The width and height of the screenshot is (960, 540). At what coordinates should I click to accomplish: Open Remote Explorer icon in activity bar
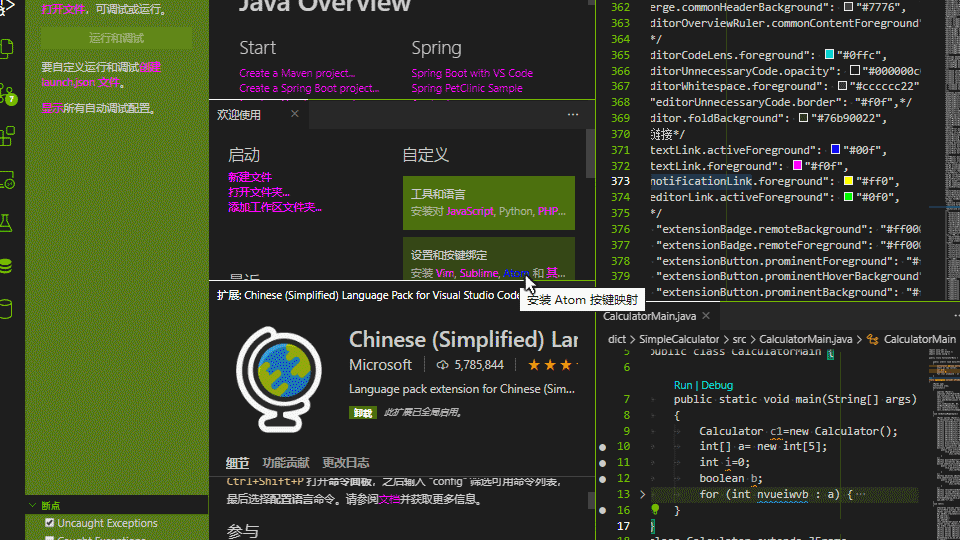click(x=9, y=180)
